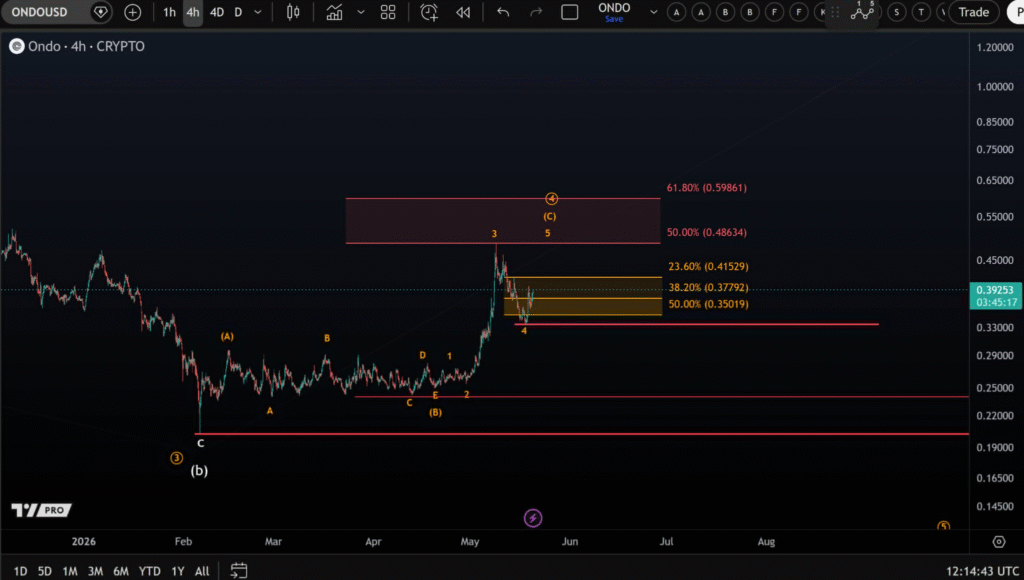Select the 38.20% (0.37792) Fibonacci label
This screenshot has width=1024, height=580.
[709, 287]
